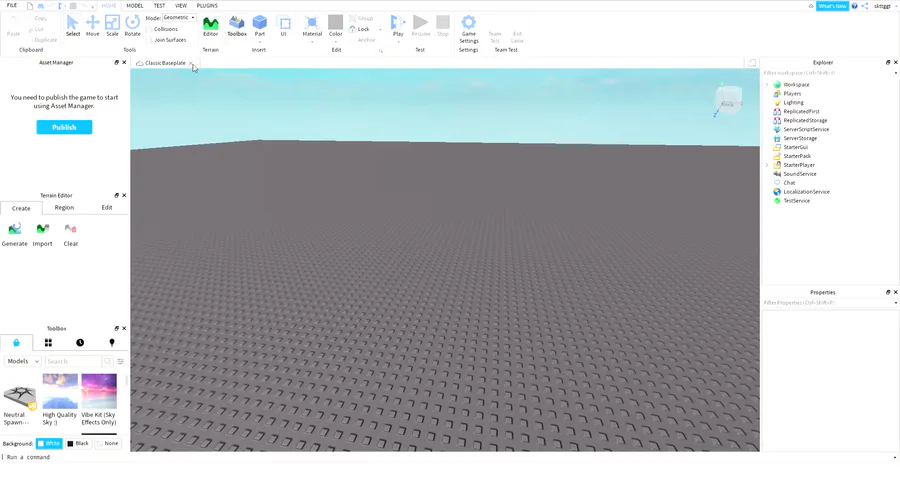Select the Vibe Kit sky effects thumbnail

(99, 391)
